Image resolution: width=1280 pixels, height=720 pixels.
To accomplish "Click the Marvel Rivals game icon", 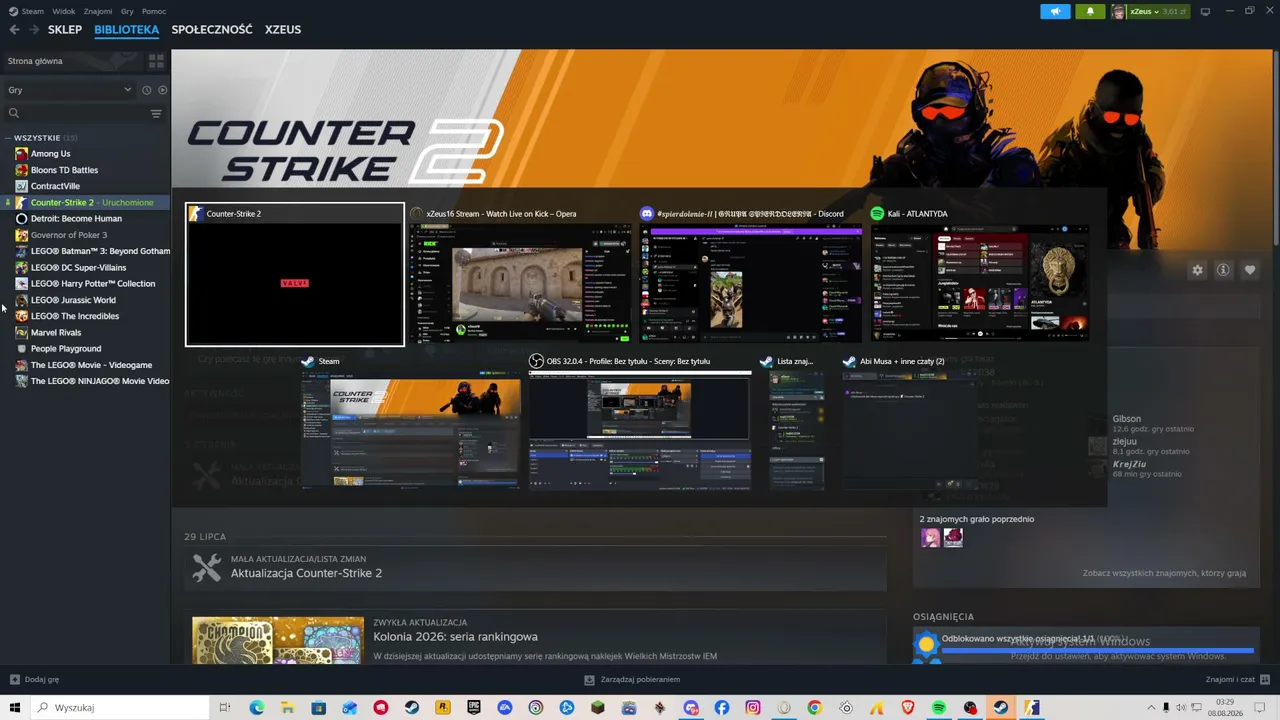I will coord(21,332).
